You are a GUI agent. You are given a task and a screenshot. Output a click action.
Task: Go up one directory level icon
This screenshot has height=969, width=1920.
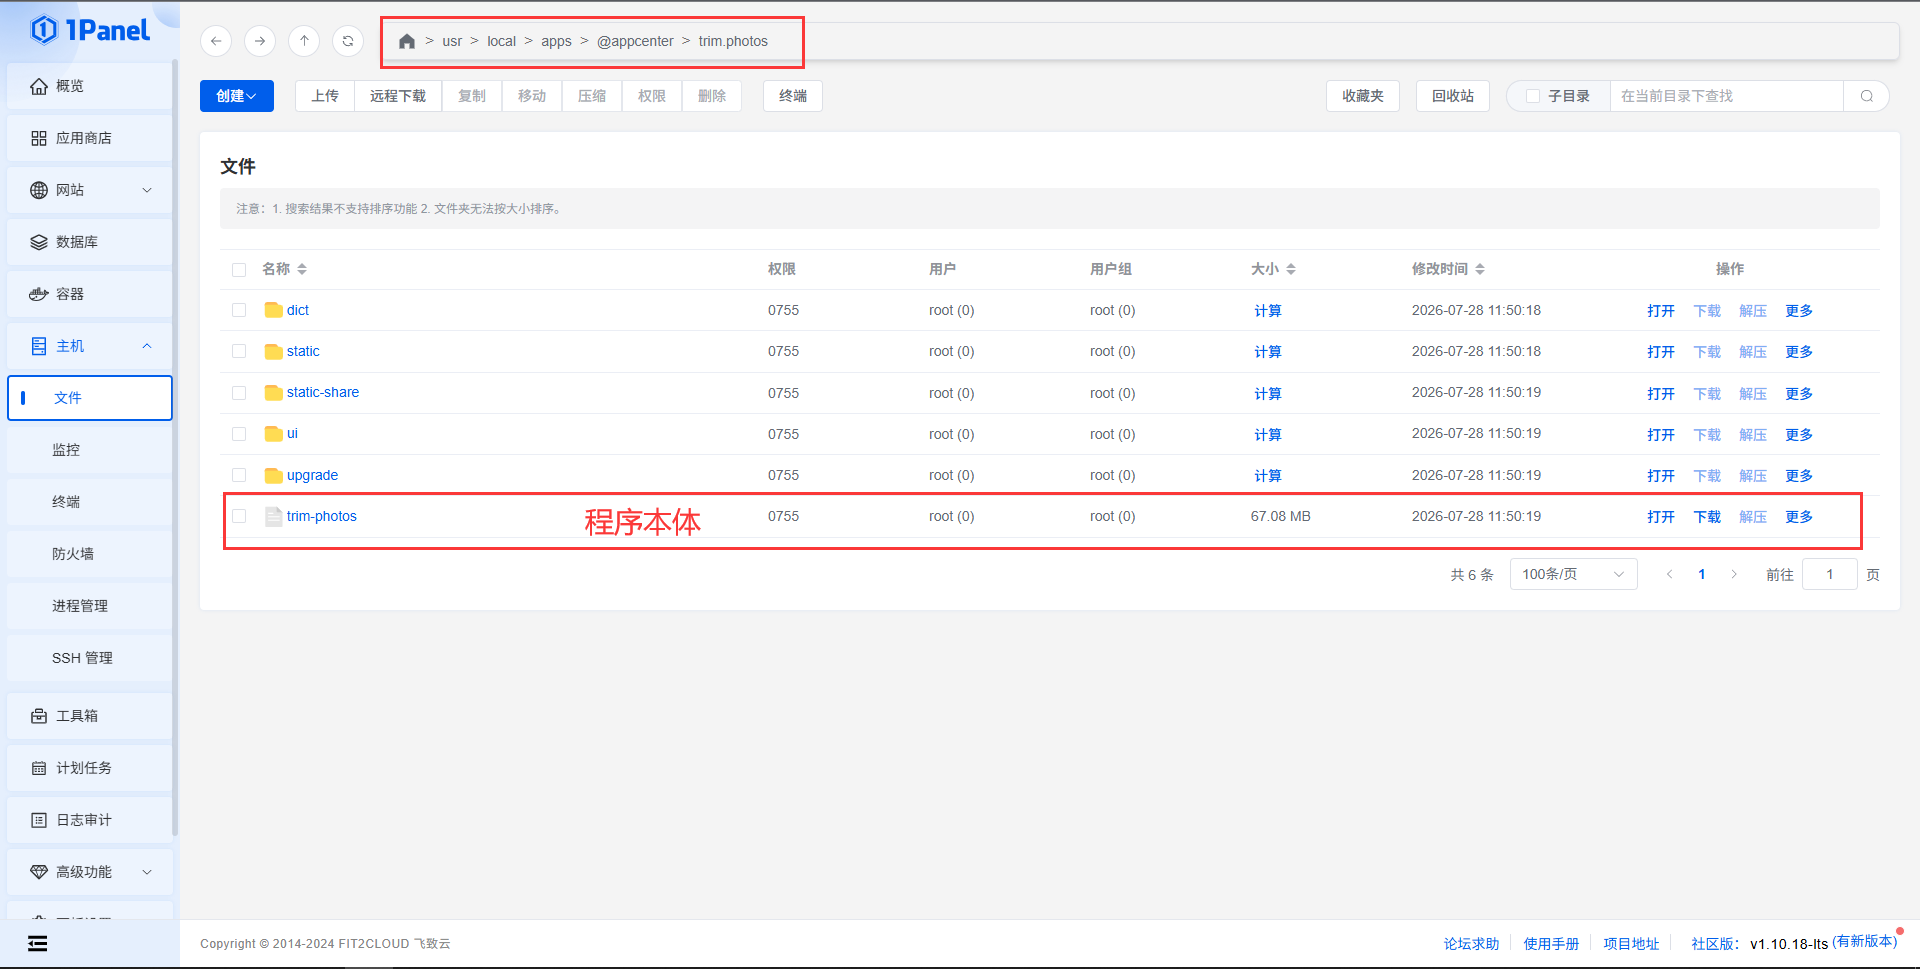tap(304, 41)
